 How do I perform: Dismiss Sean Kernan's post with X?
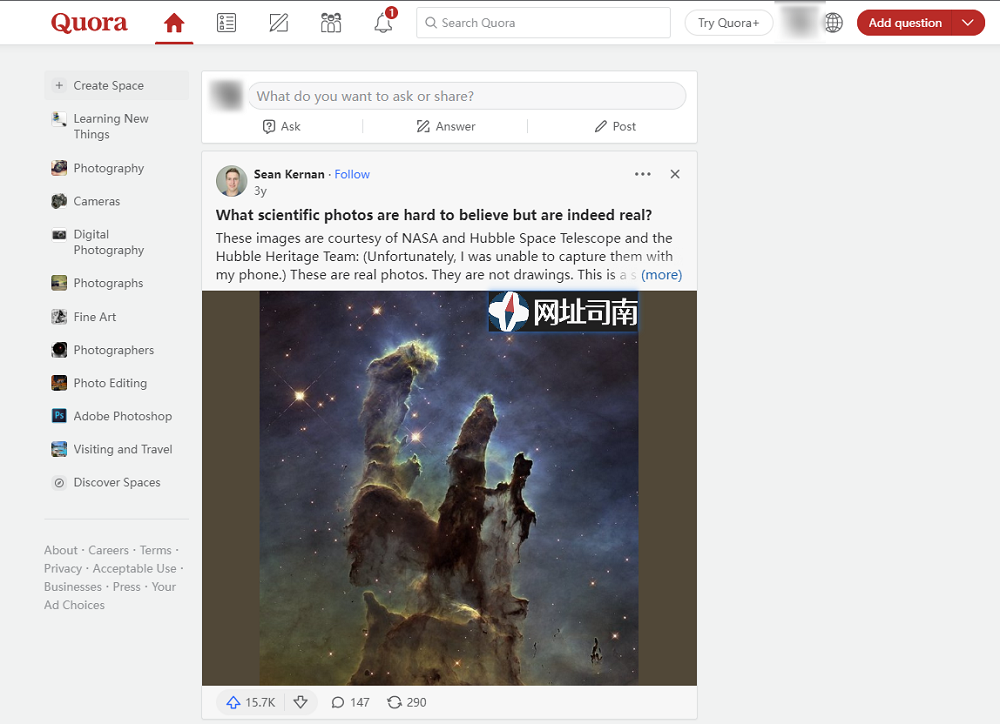675,174
